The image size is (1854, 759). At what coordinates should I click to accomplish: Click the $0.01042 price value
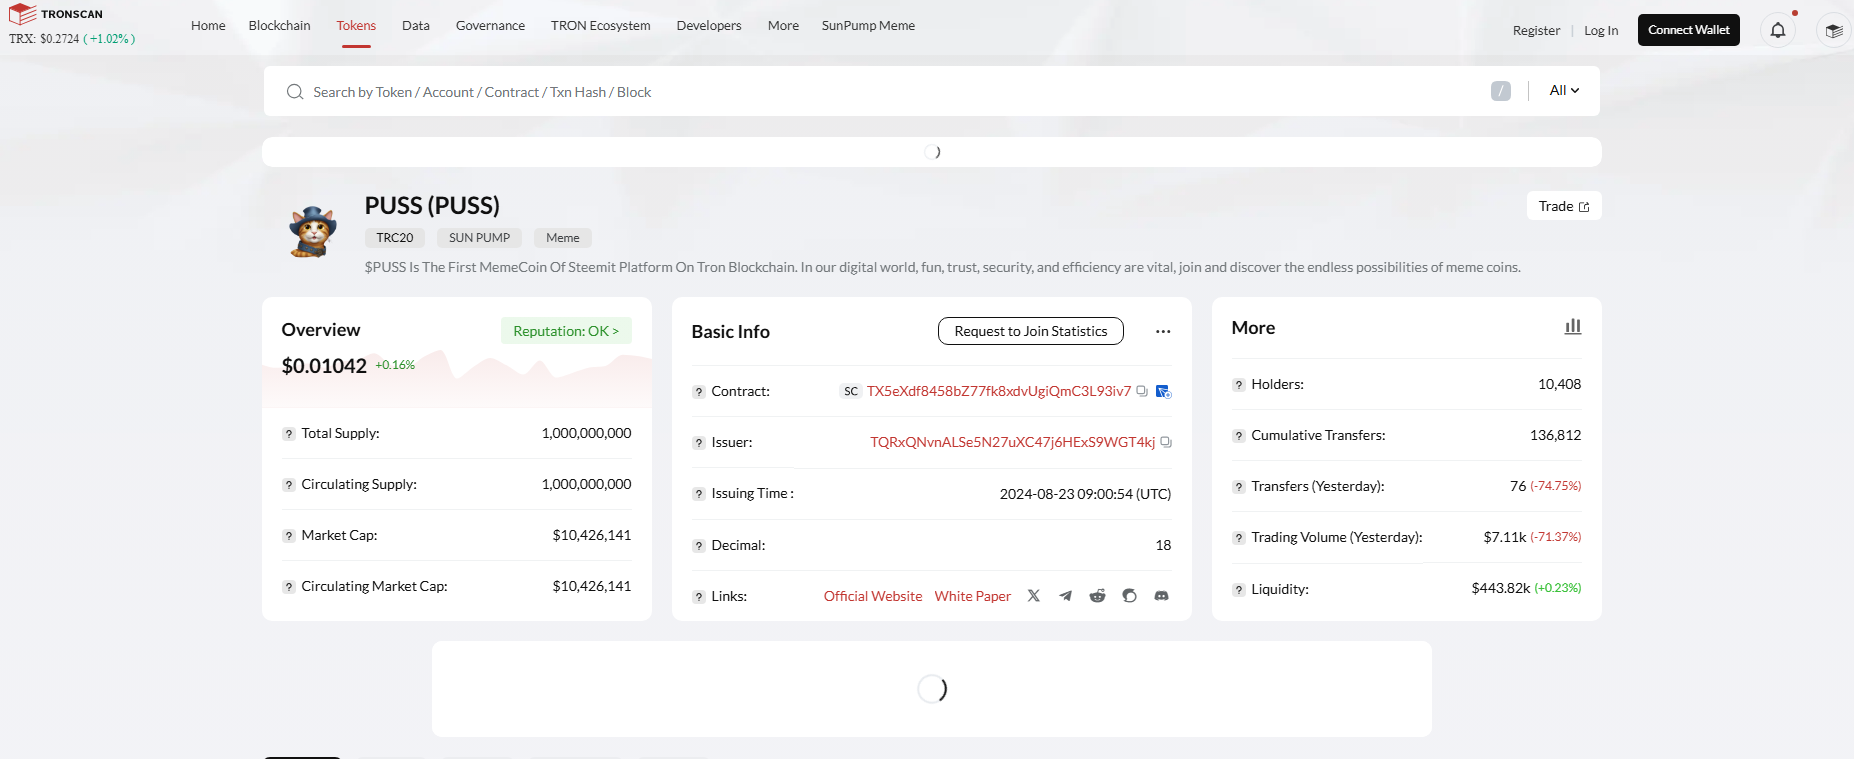coord(324,366)
